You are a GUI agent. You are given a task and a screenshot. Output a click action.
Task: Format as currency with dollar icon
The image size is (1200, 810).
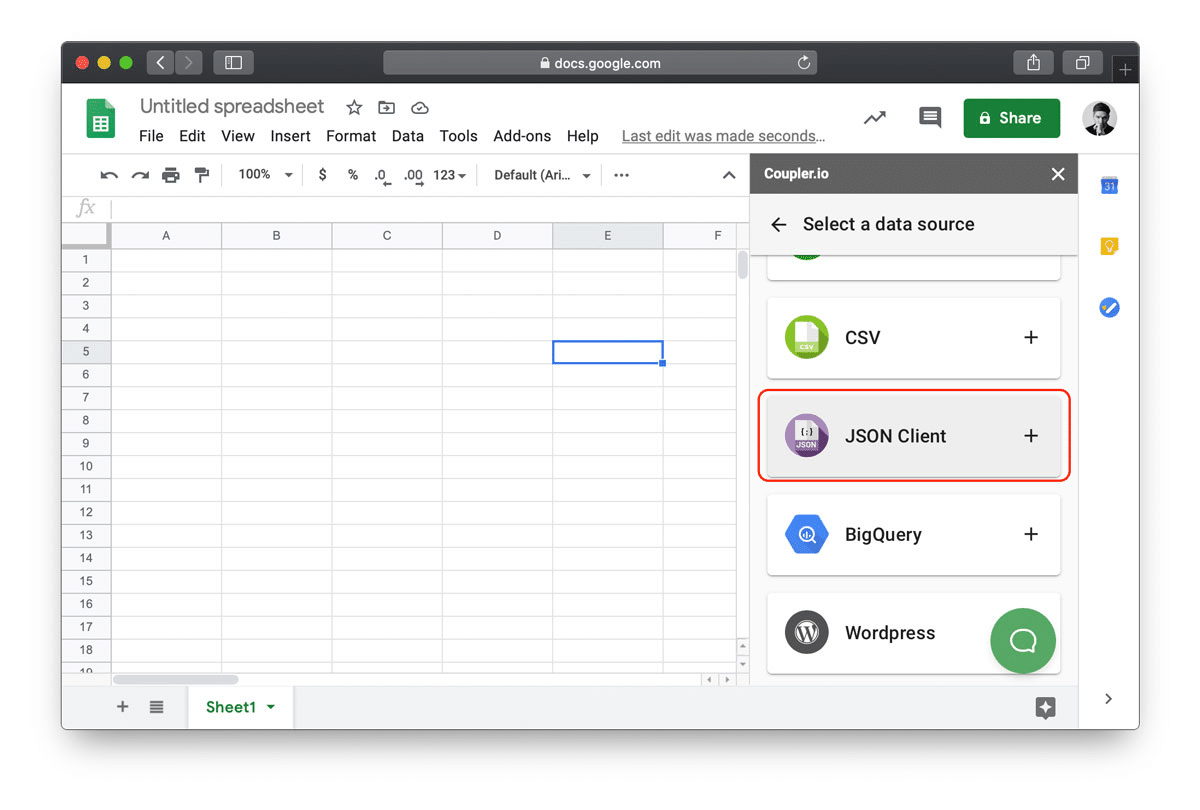[x=322, y=175]
